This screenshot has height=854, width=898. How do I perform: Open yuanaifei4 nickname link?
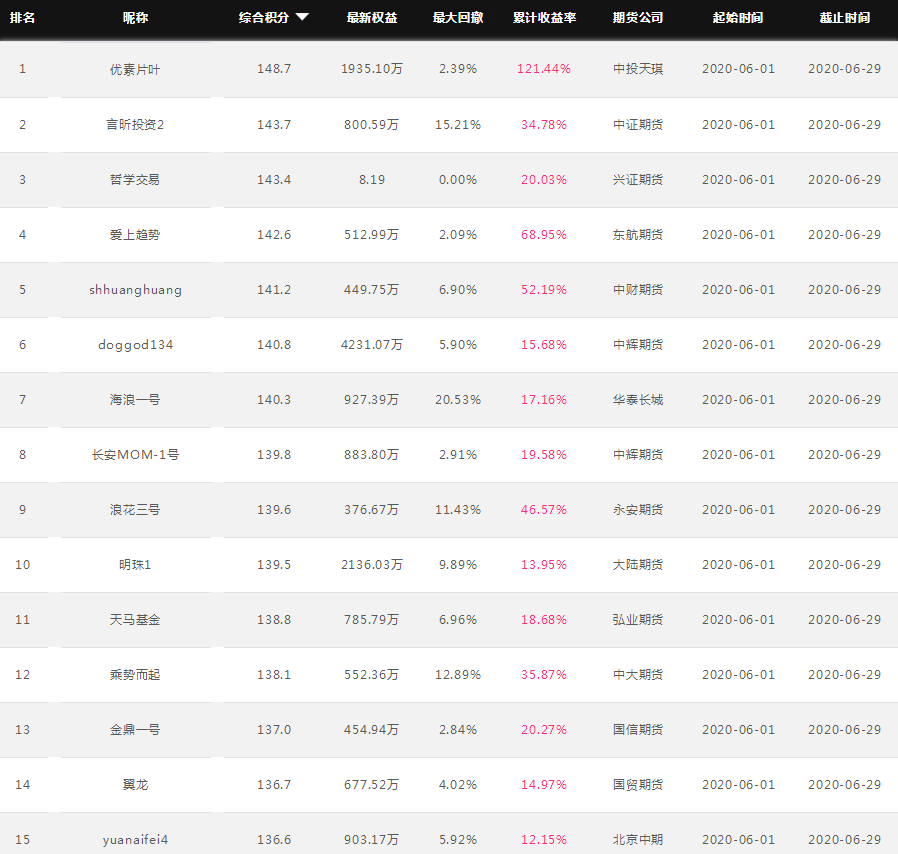[135, 840]
